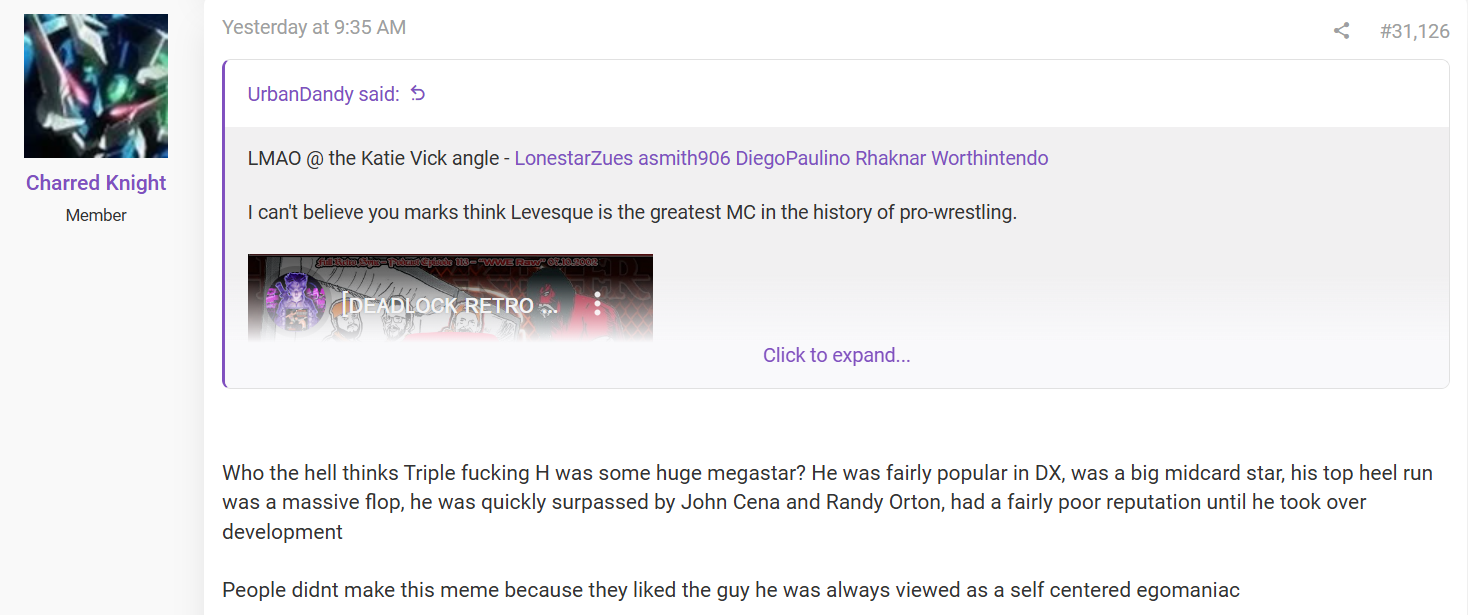Viewport: 1468px width, 615px height.
Task: Click the quoted text about Levesque
Action: tap(632, 212)
